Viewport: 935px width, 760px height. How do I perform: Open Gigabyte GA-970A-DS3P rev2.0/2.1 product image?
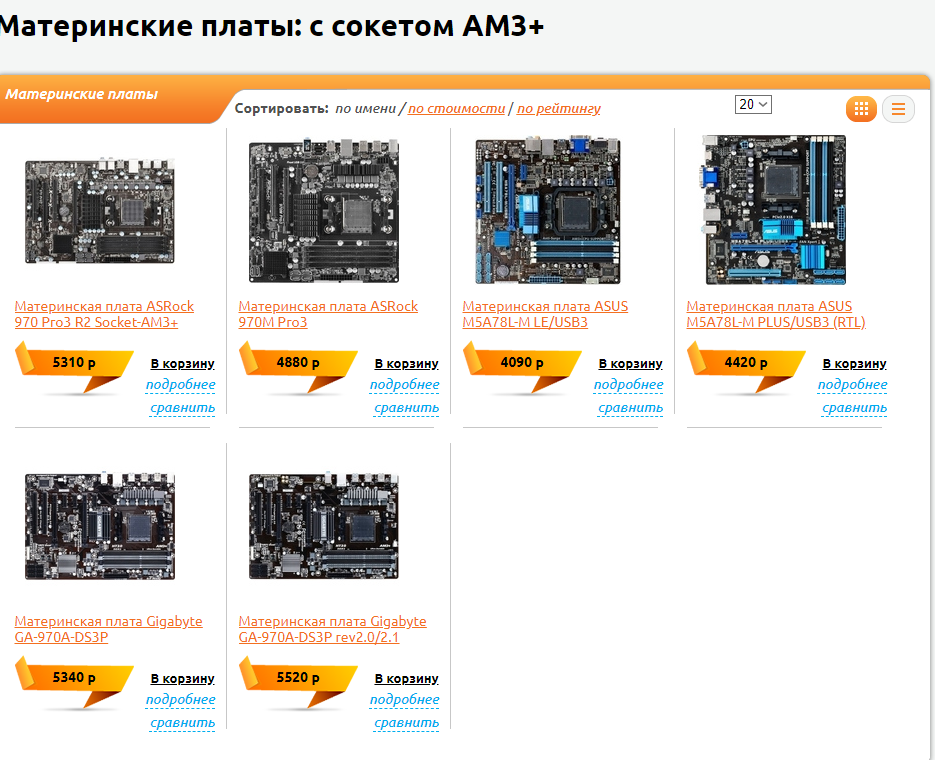tap(324, 526)
